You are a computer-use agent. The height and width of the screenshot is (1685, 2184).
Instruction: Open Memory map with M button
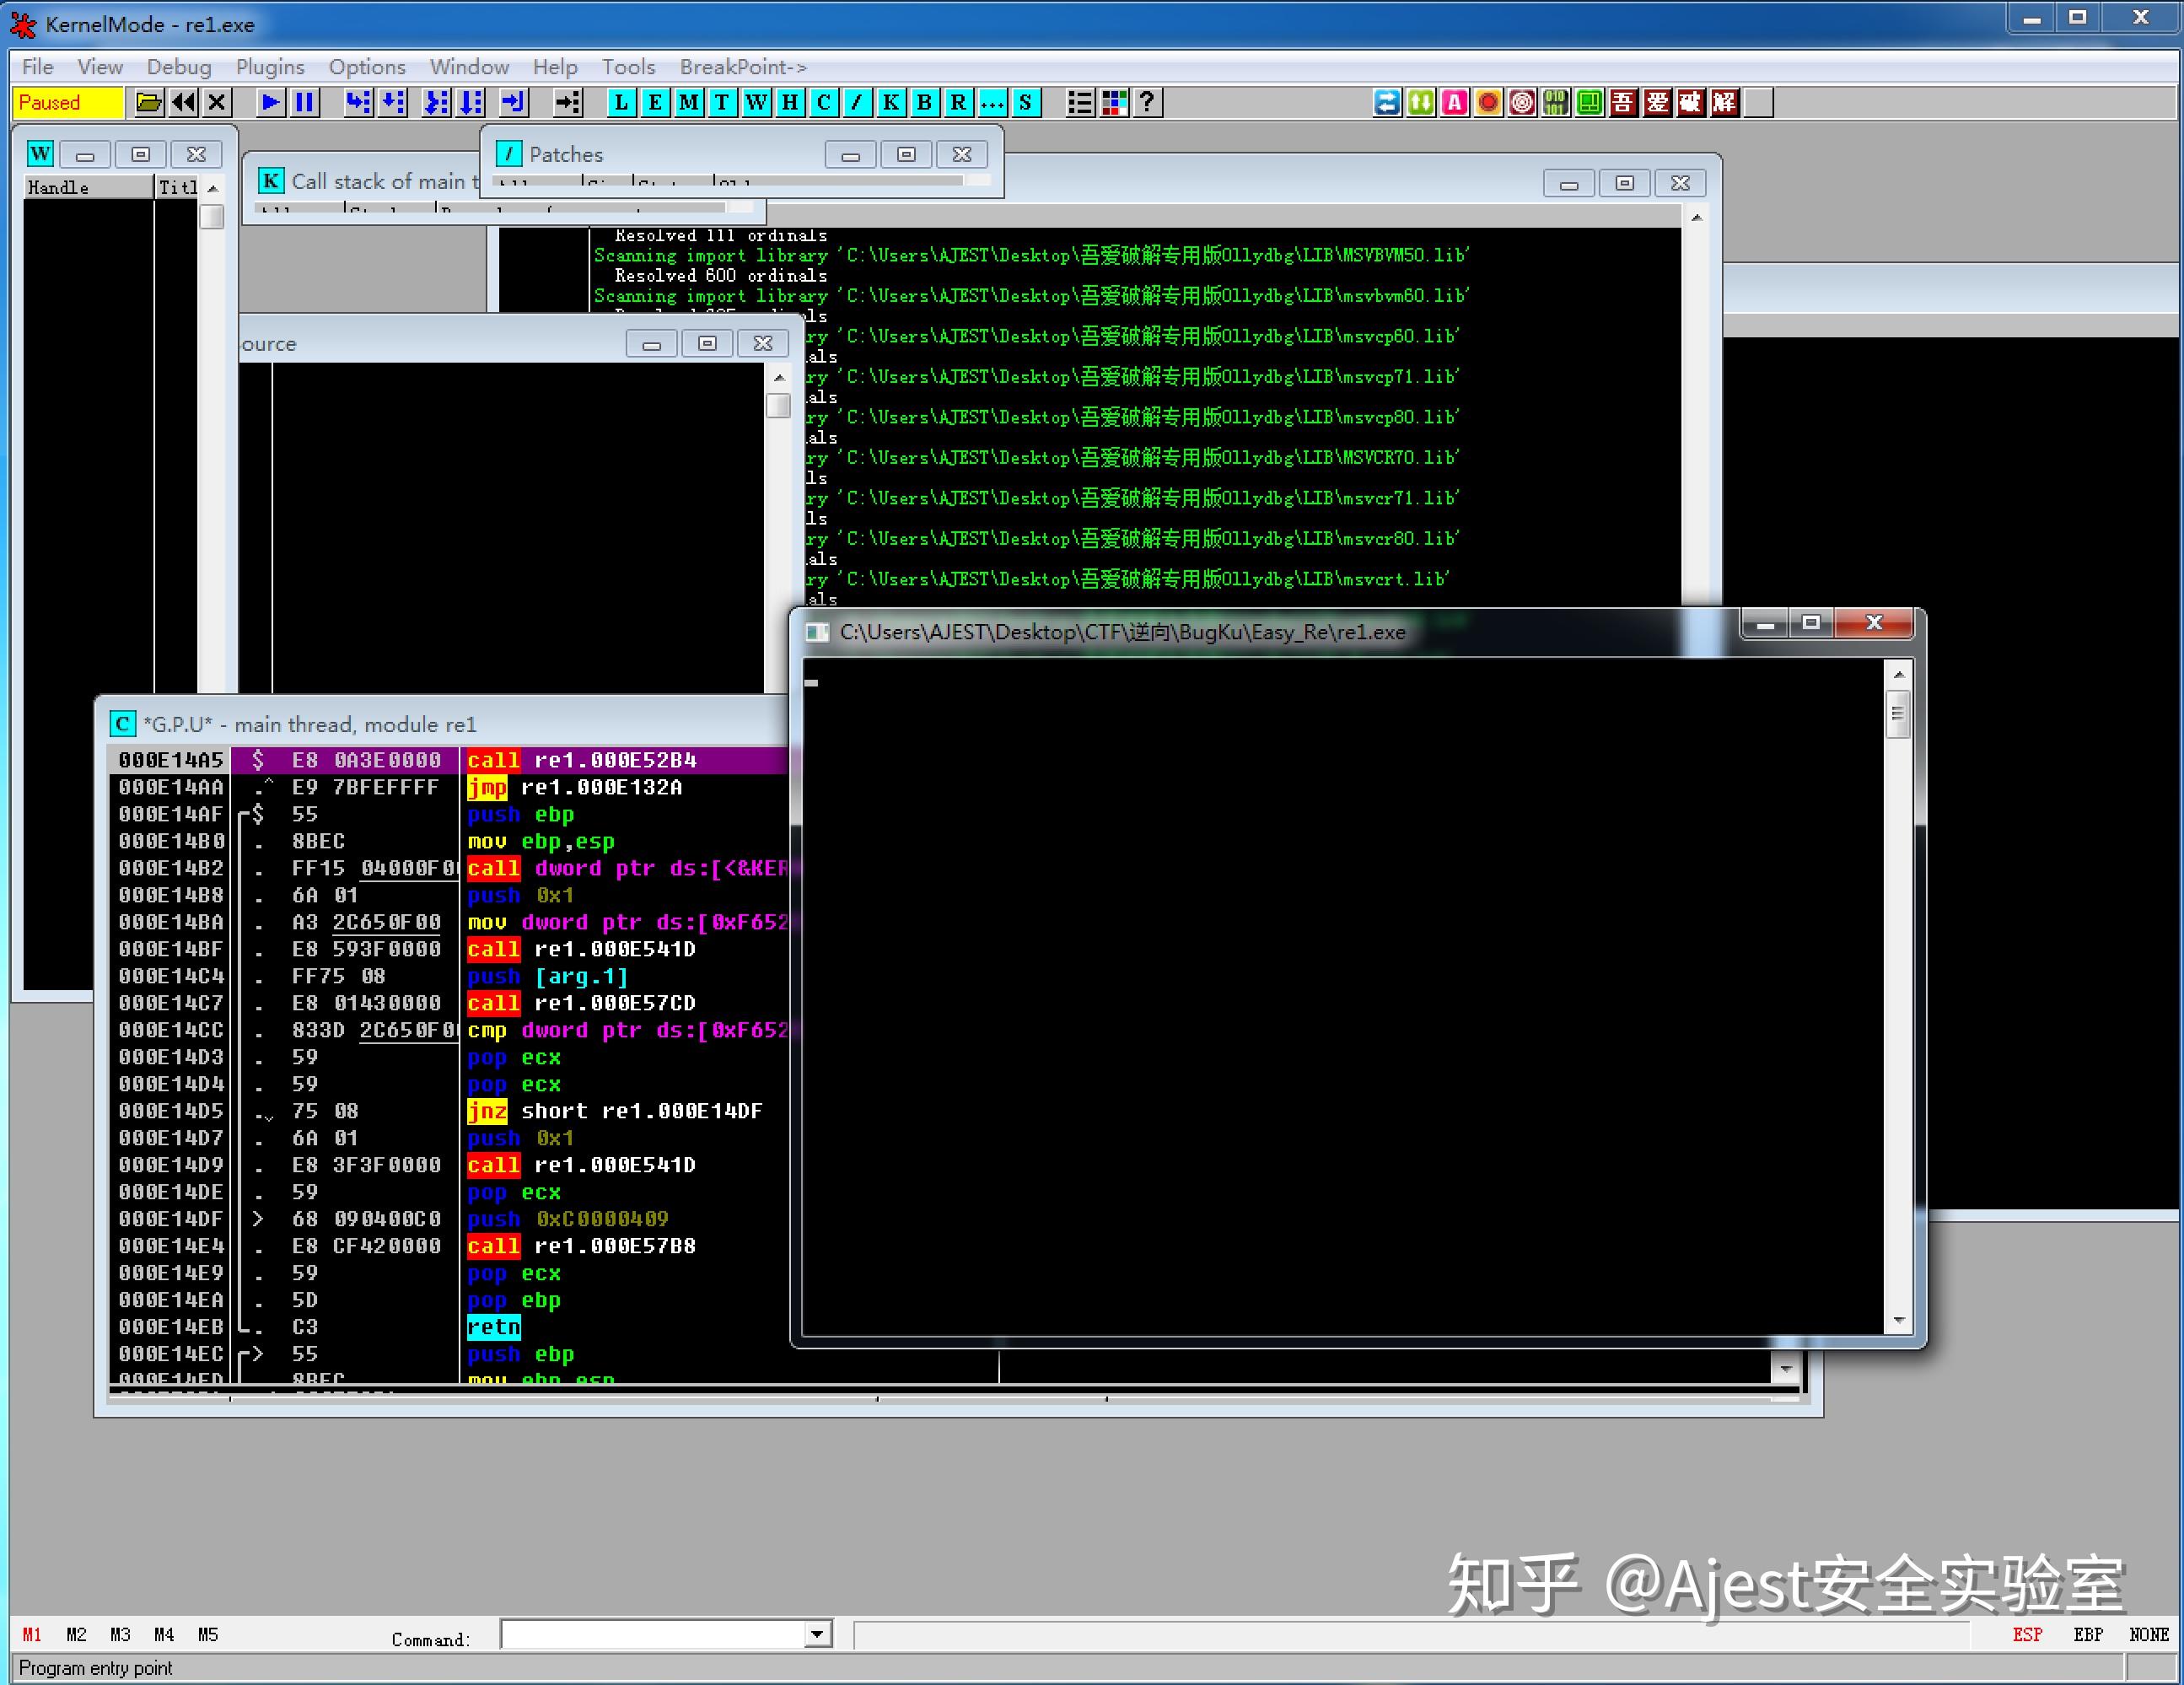[x=689, y=102]
